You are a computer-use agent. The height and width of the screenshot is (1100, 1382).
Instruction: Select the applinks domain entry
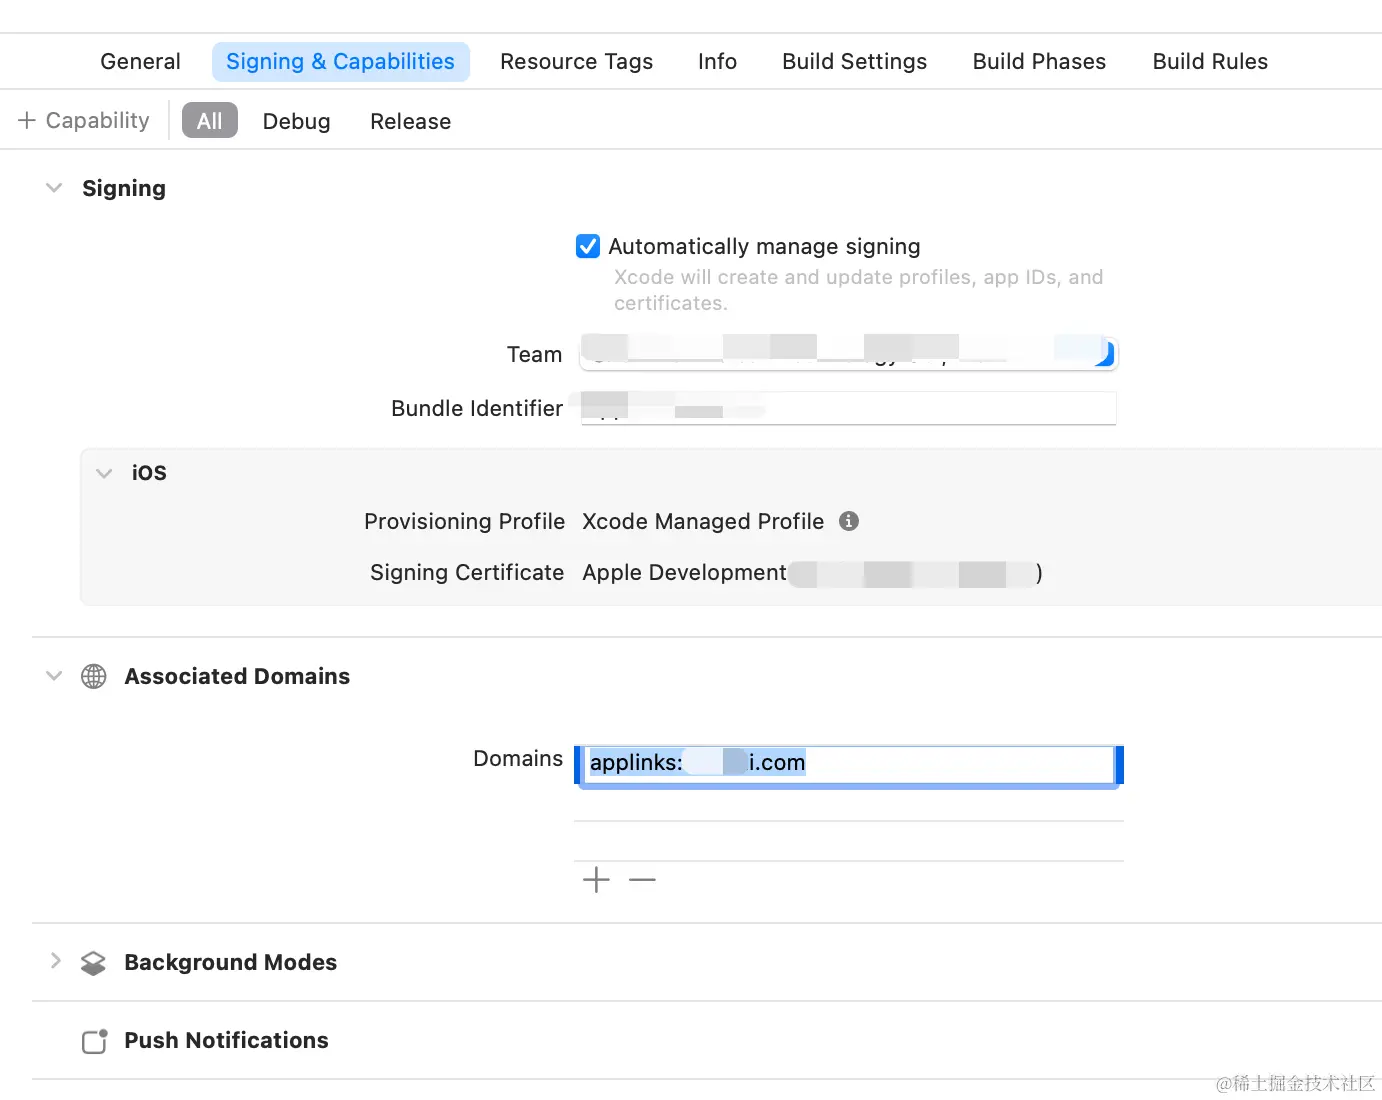coord(848,763)
